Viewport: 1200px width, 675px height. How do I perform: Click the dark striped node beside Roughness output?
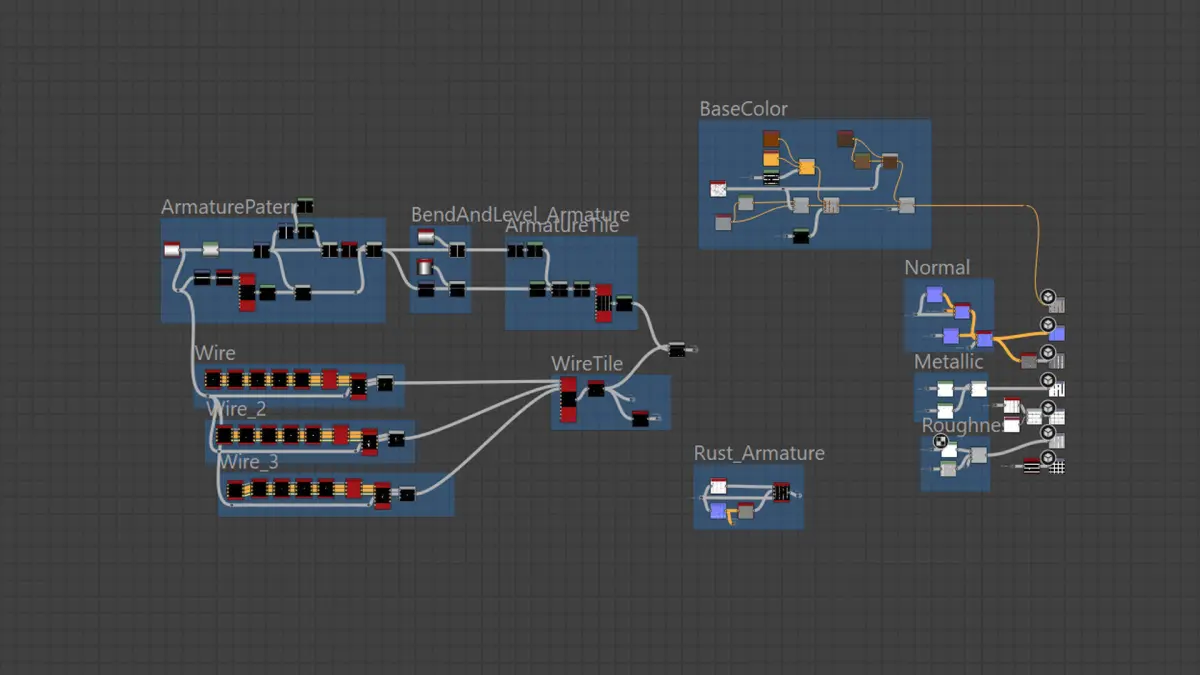point(1031,466)
